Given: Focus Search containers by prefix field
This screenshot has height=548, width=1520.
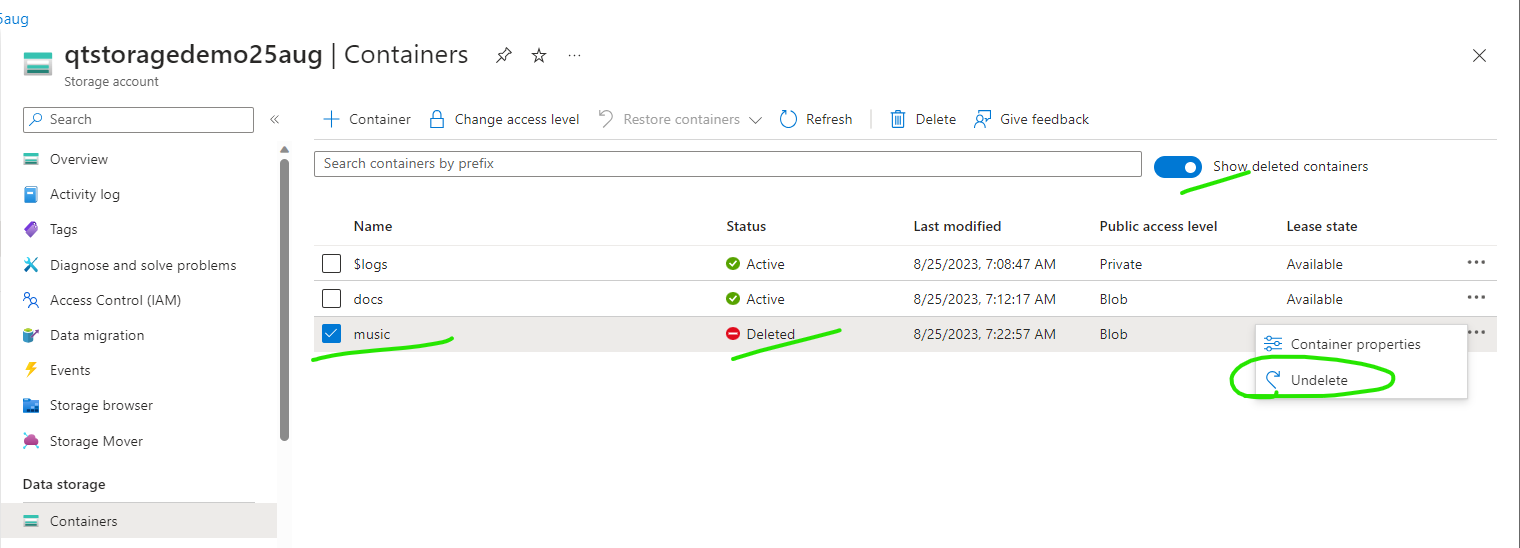Looking at the screenshot, I should 728,163.
